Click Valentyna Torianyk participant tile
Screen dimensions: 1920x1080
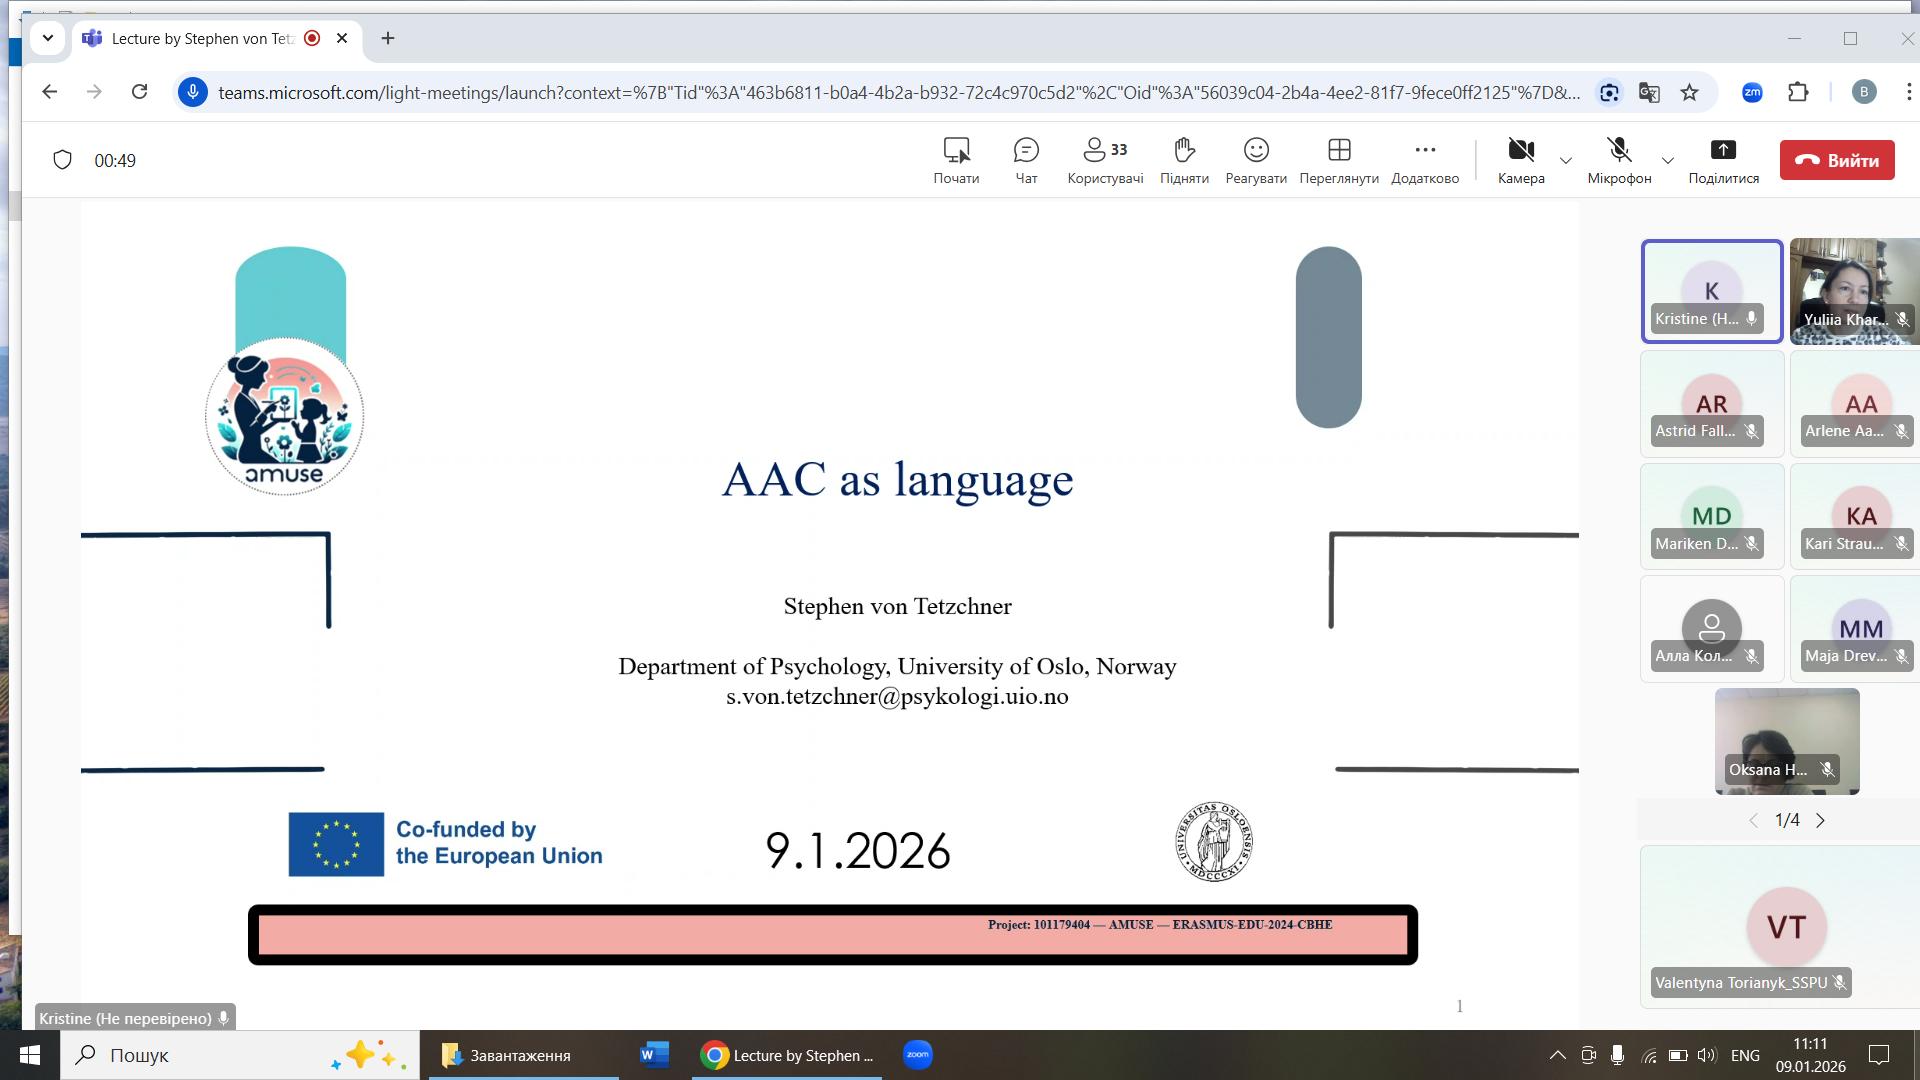(1785, 926)
